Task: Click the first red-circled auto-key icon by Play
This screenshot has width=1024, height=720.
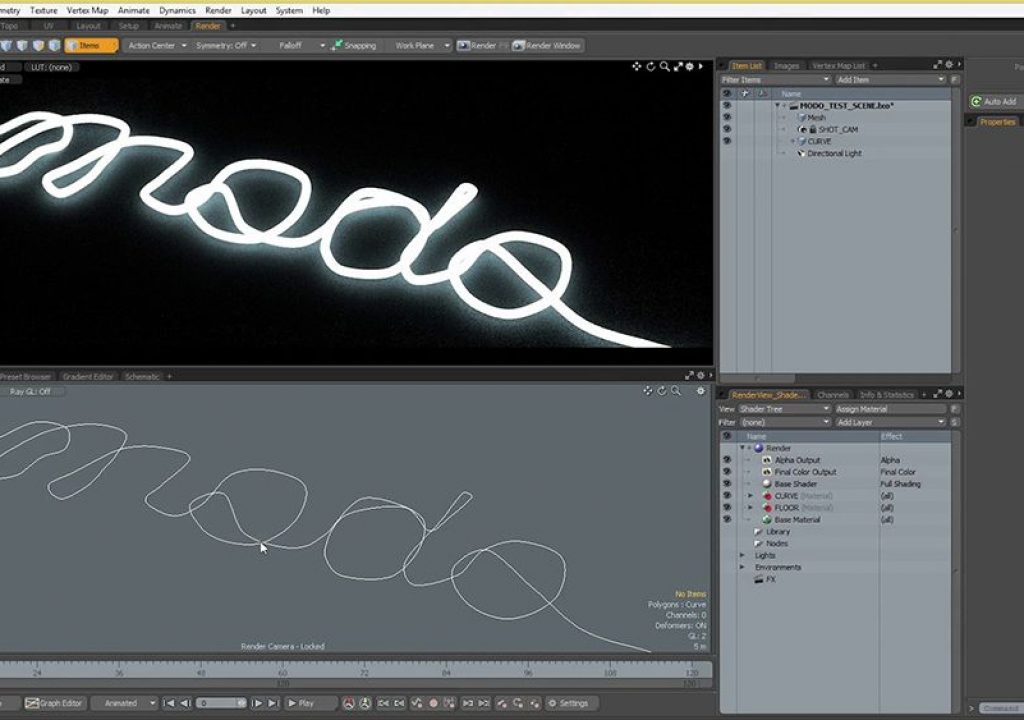Action: (349, 704)
